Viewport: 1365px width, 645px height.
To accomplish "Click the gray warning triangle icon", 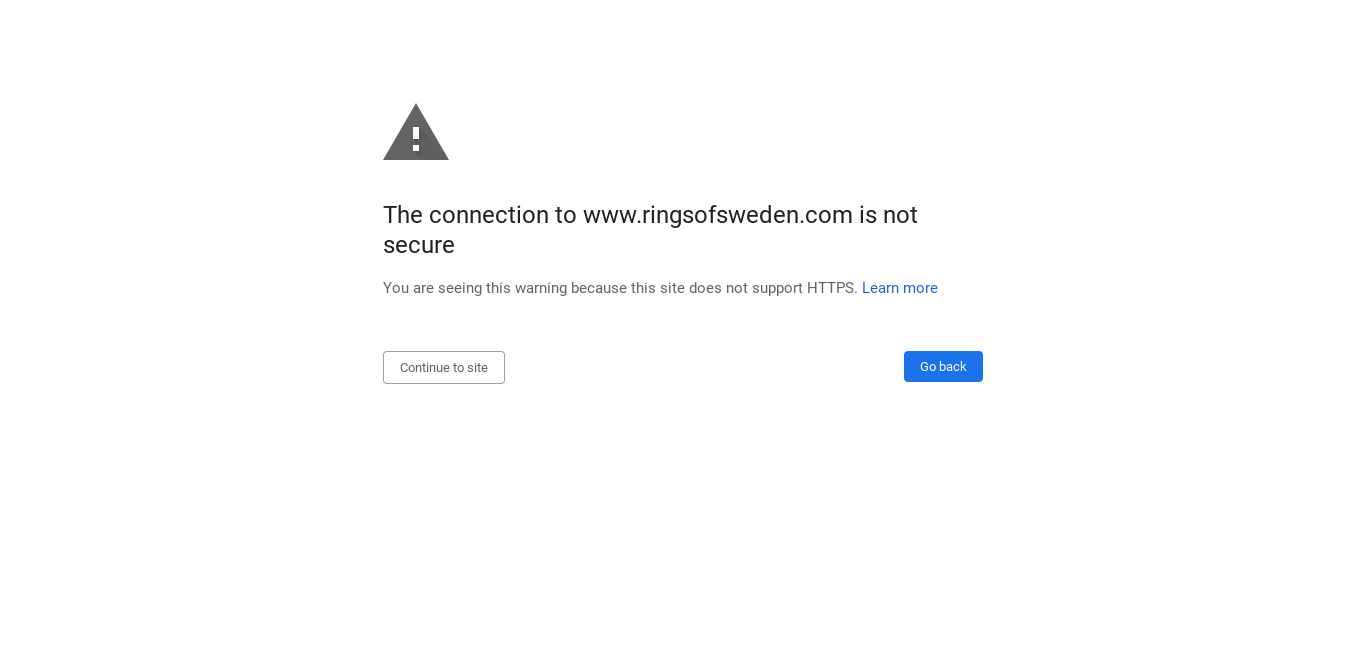I will point(416,132).
